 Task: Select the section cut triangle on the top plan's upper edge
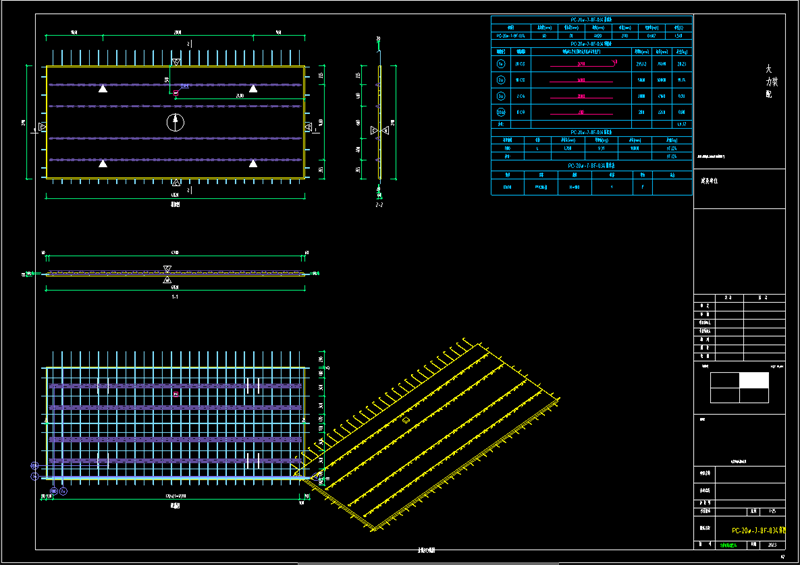[x=176, y=62]
